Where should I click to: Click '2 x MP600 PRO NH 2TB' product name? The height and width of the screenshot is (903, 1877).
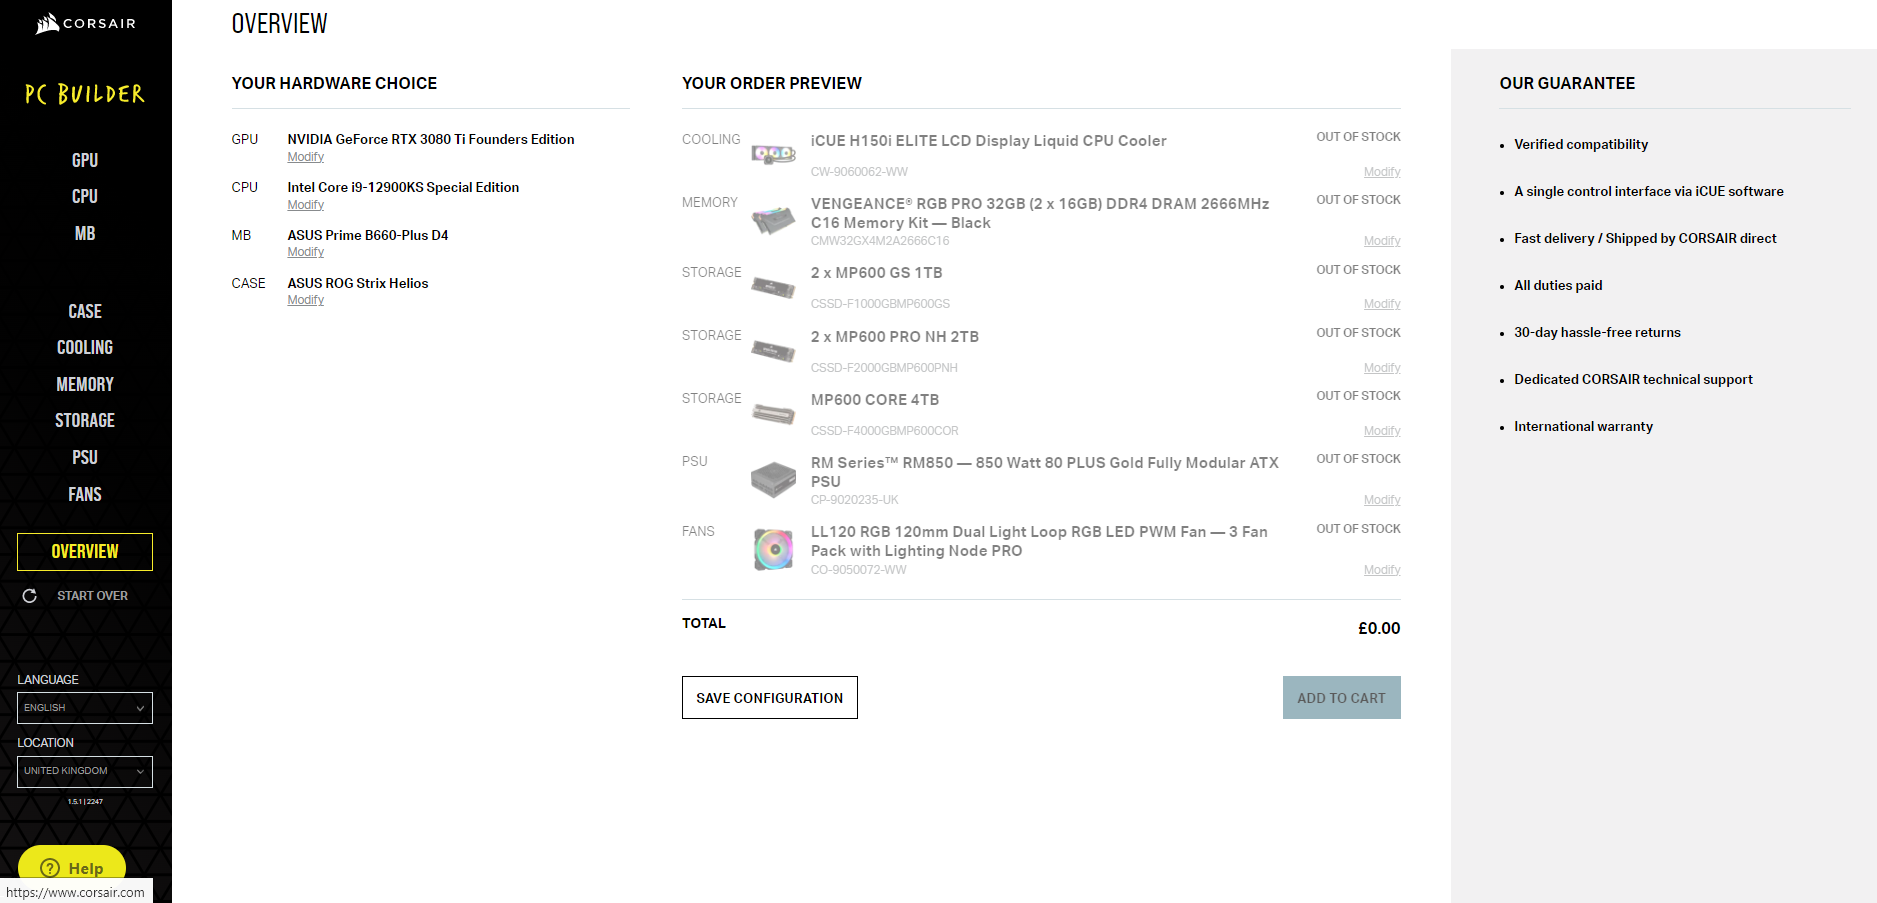(895, 337)
